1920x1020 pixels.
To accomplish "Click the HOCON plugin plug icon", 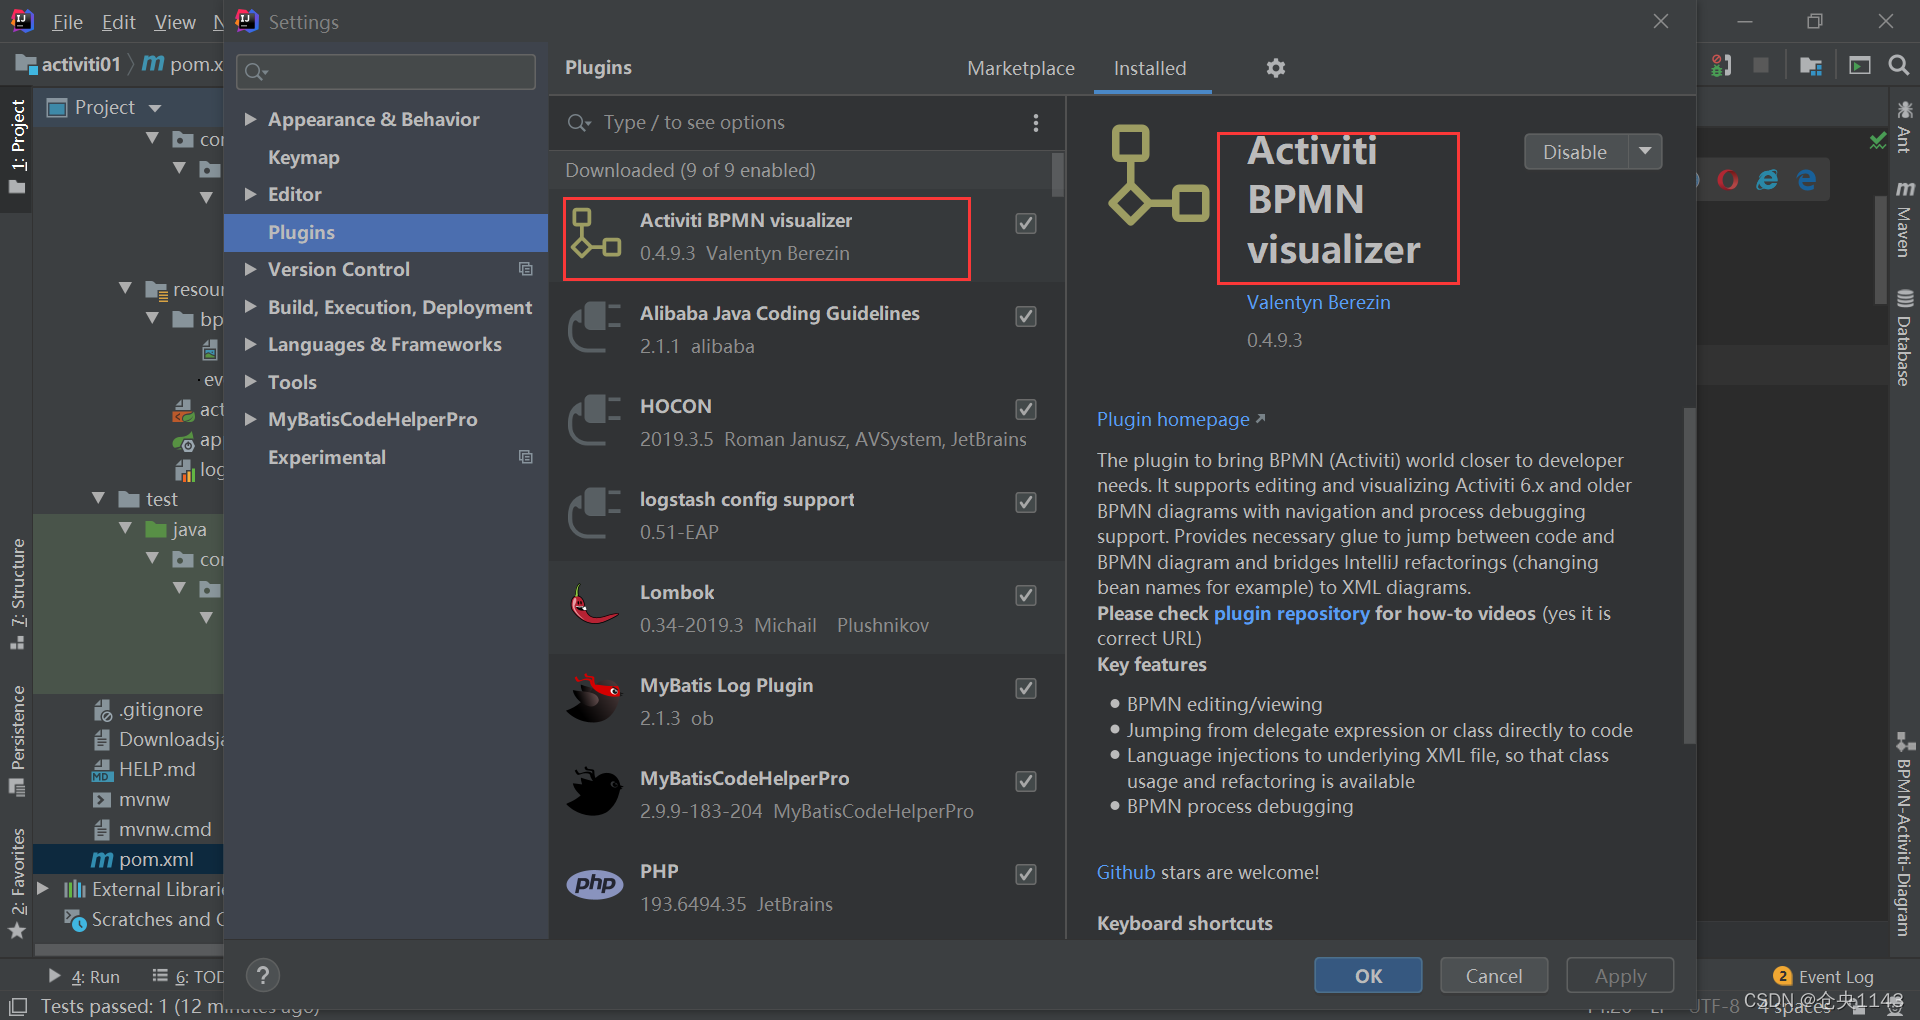I will 594,420.
